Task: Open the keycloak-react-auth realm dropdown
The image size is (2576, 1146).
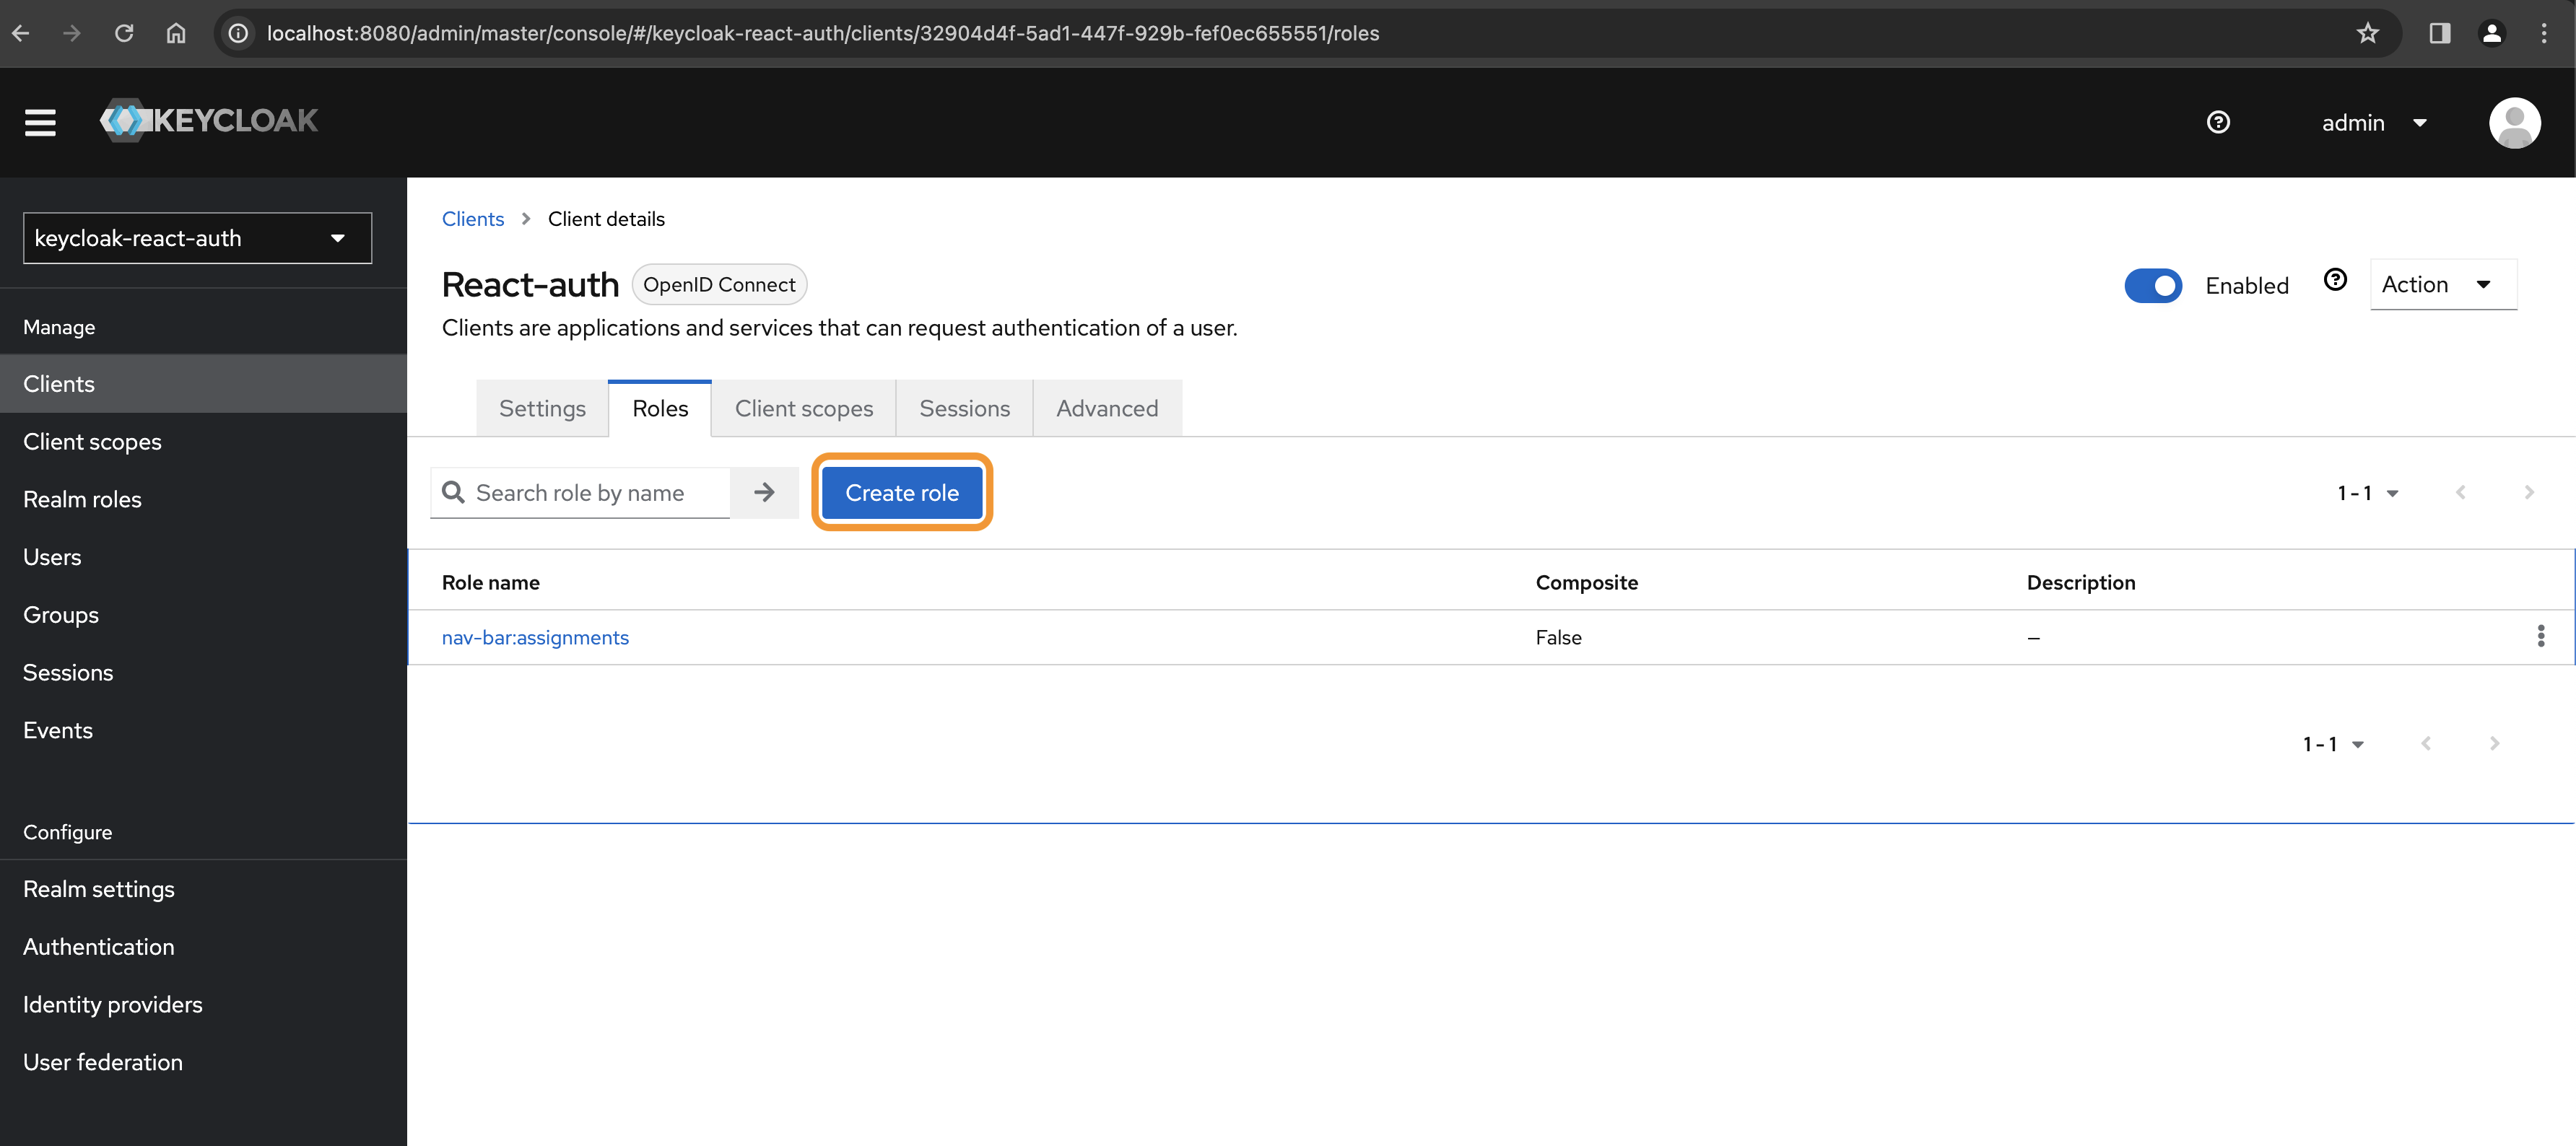Action: pyautogui.click(x=197, y=238)
